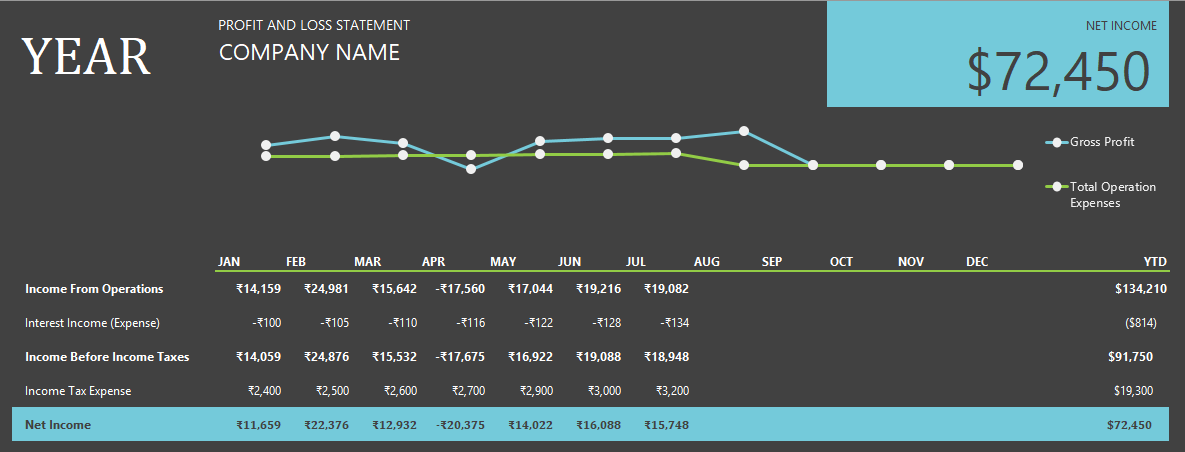This screenshot has height=452, width=1185.
Task: Select the Net Income row label
Action: [58, 425]
